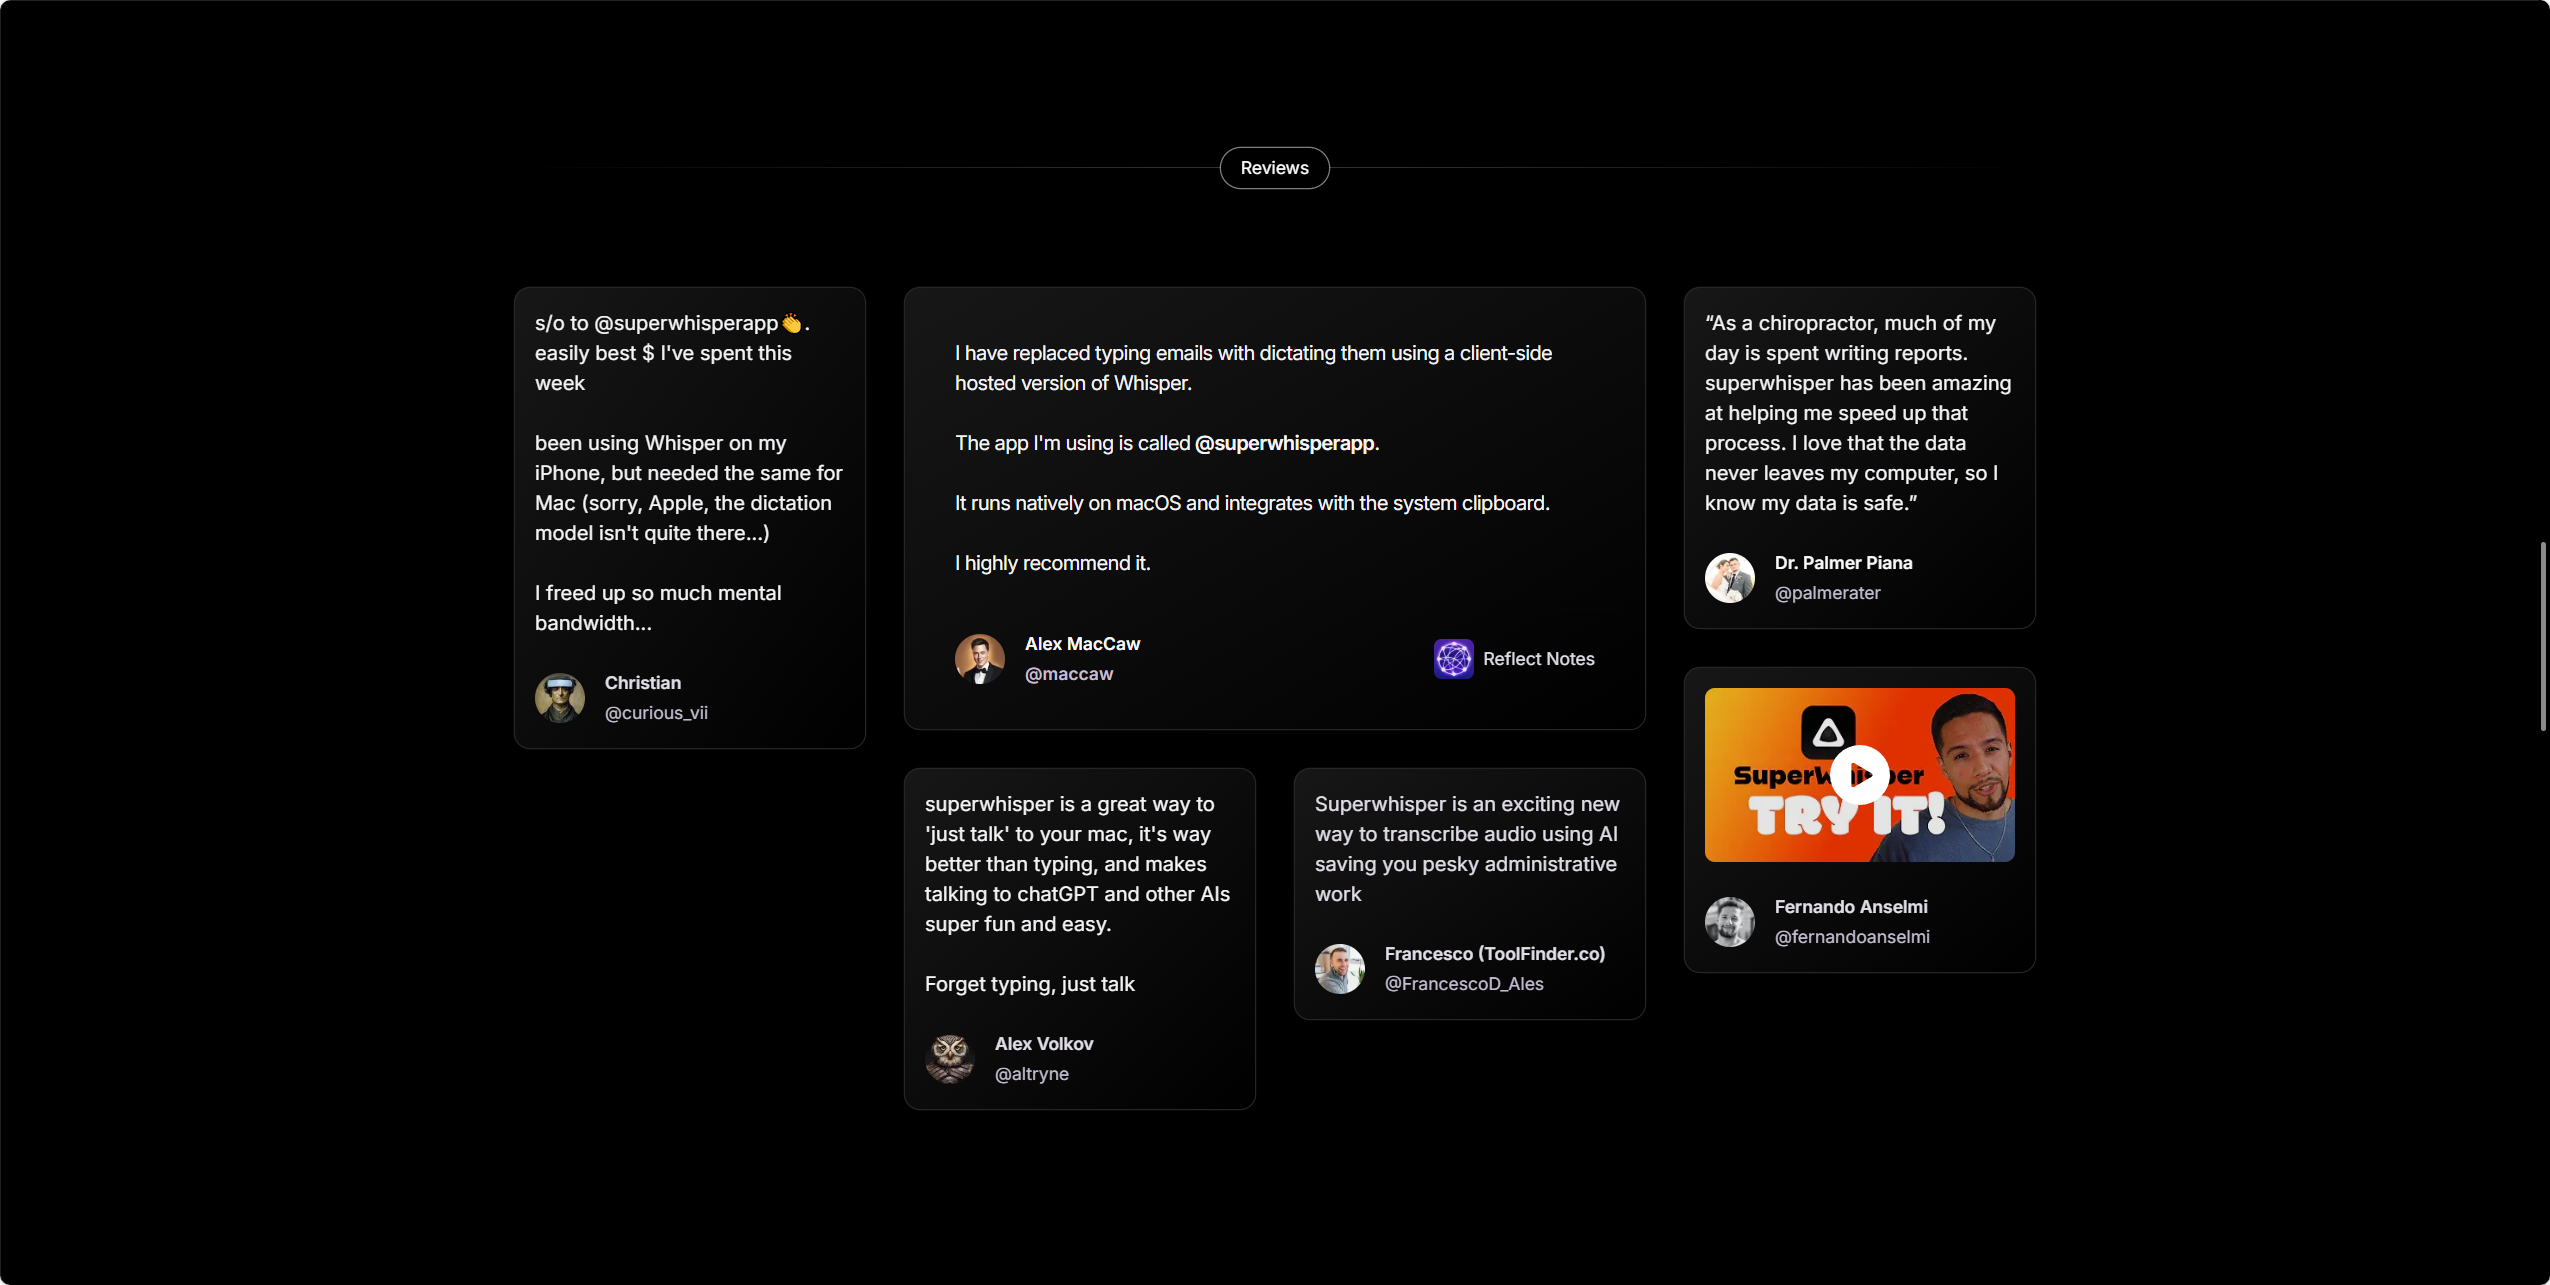Click the page vertical scrollbar thumb

2543,637
